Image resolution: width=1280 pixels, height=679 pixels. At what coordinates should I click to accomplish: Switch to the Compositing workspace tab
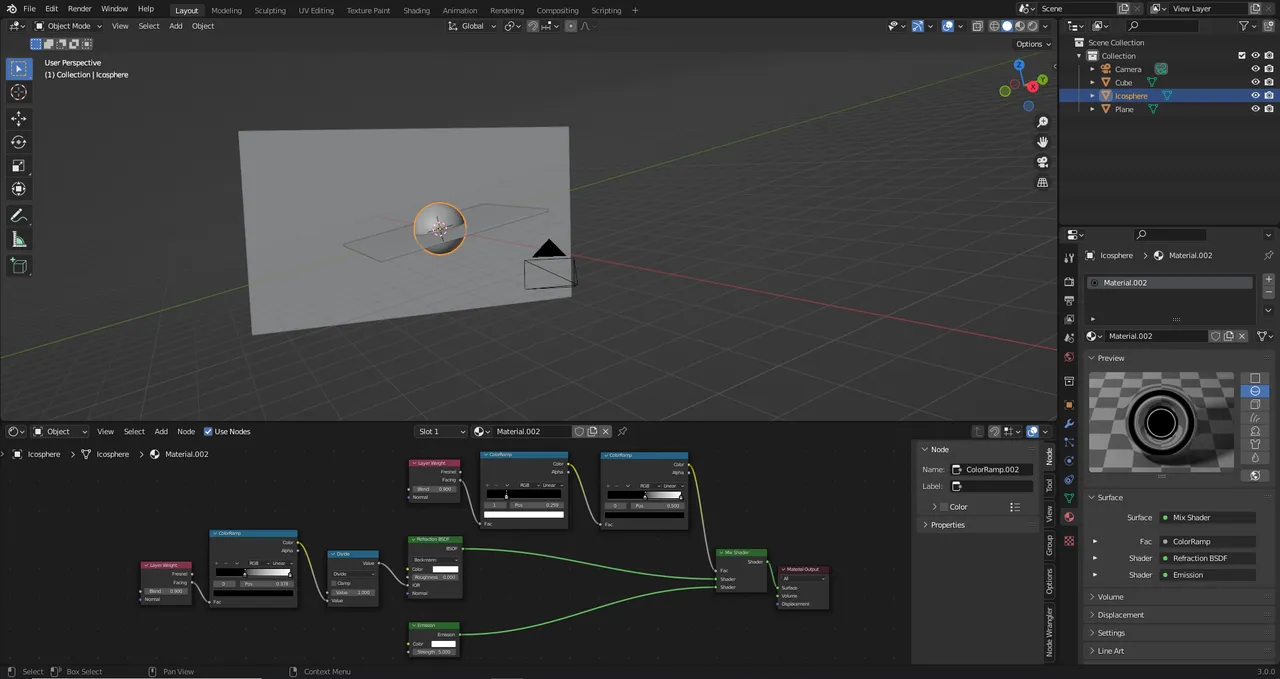click(x=557, y=10)
